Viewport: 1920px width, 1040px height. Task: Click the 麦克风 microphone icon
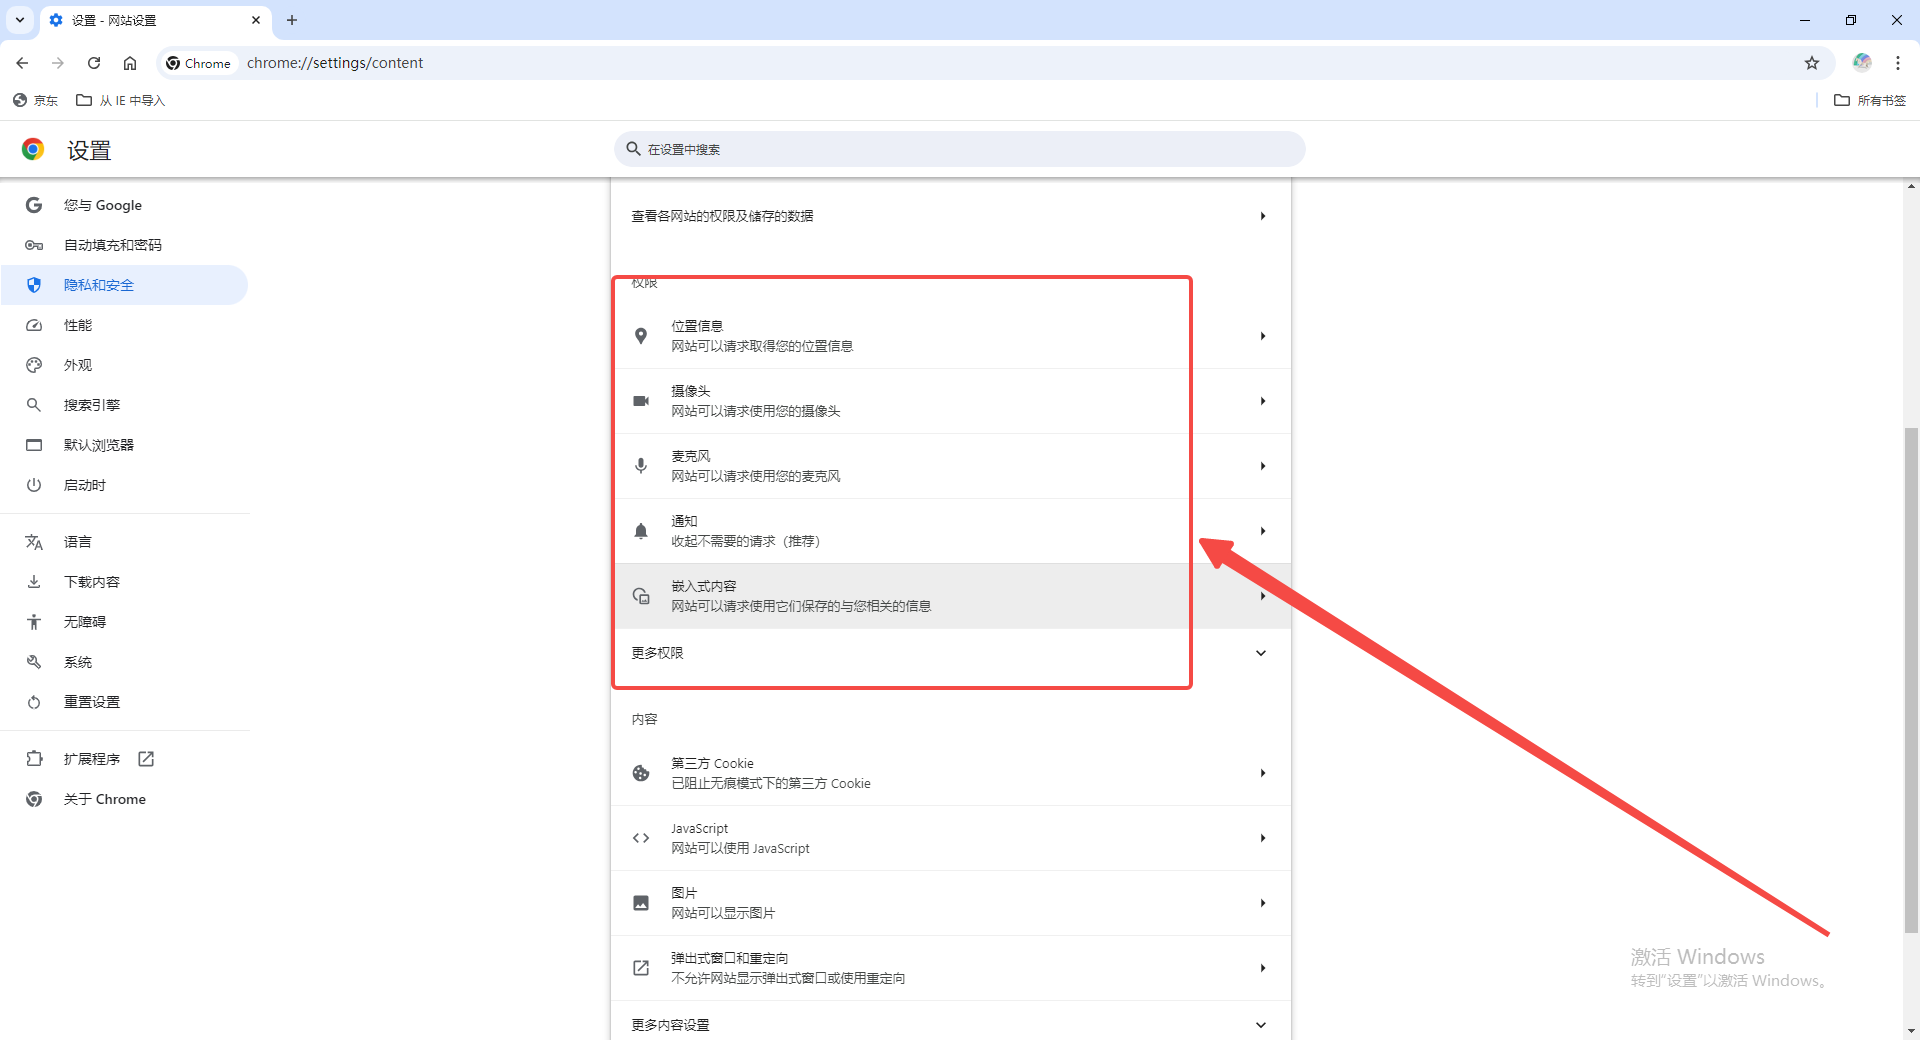(x=641, y=466)
